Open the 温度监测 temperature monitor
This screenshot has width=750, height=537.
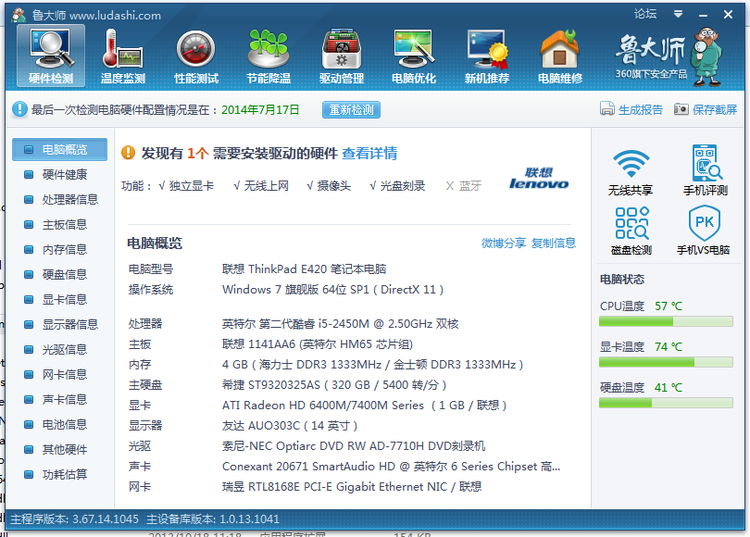(x=123, y=55)
